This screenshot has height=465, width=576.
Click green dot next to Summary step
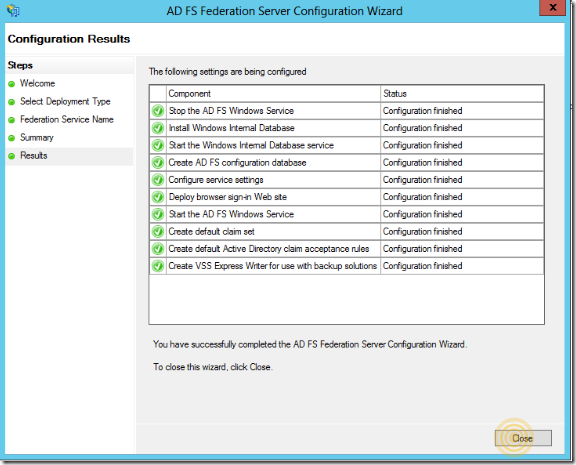pos(11,138)
